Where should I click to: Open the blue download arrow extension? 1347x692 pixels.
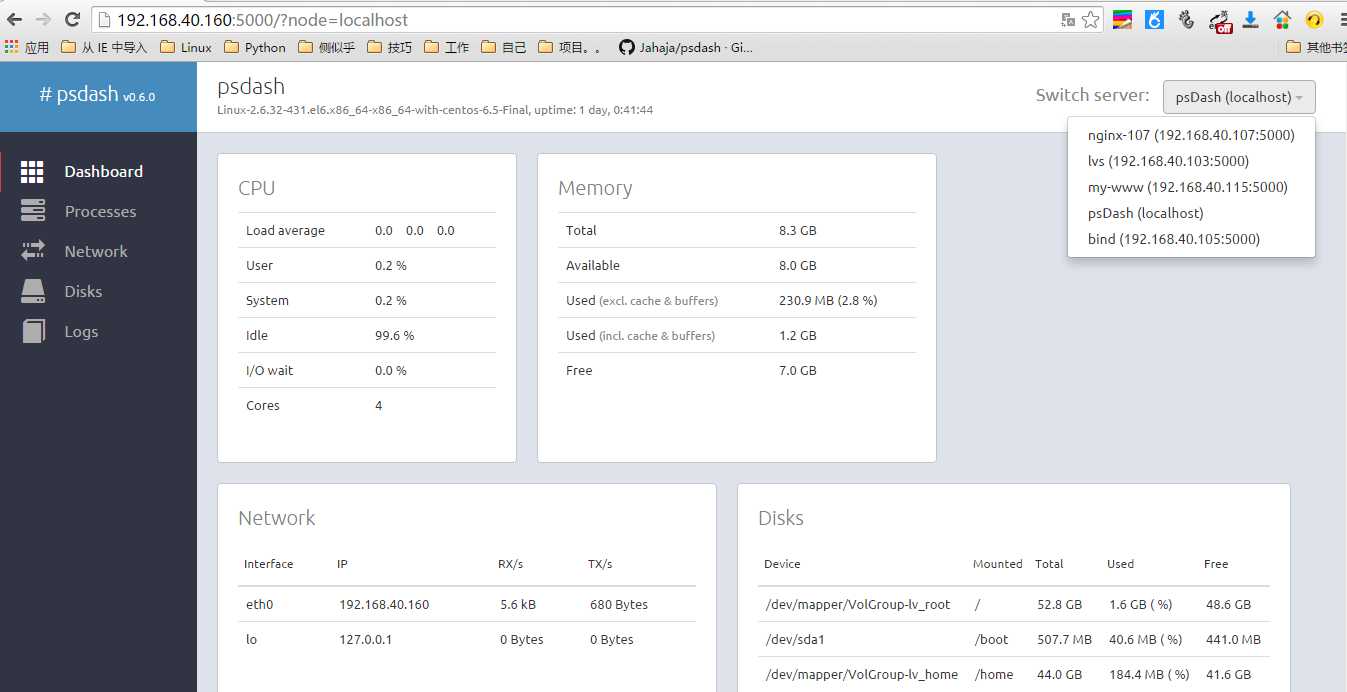pyautogui.click(x=1250, y=19)
